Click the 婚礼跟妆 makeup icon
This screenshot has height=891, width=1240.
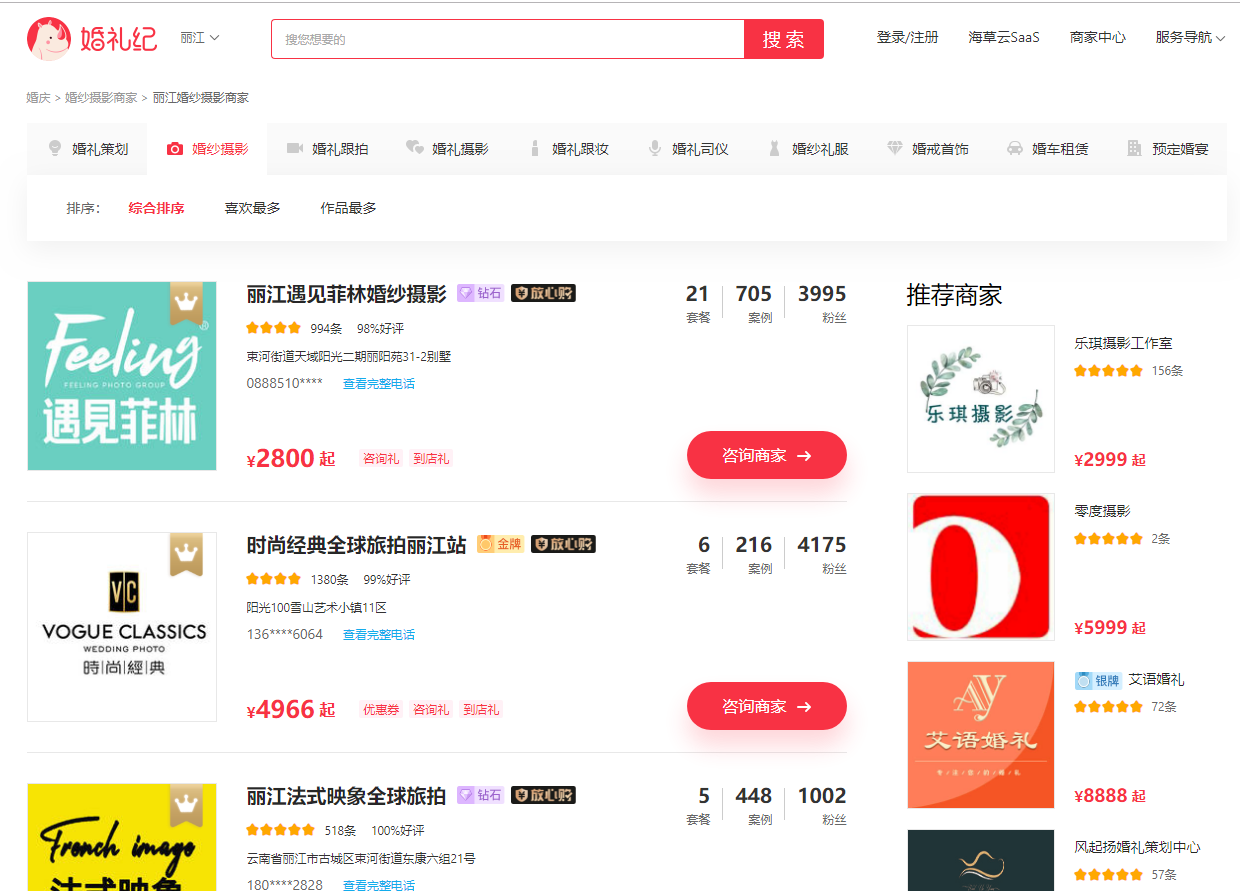coord(535,147)
